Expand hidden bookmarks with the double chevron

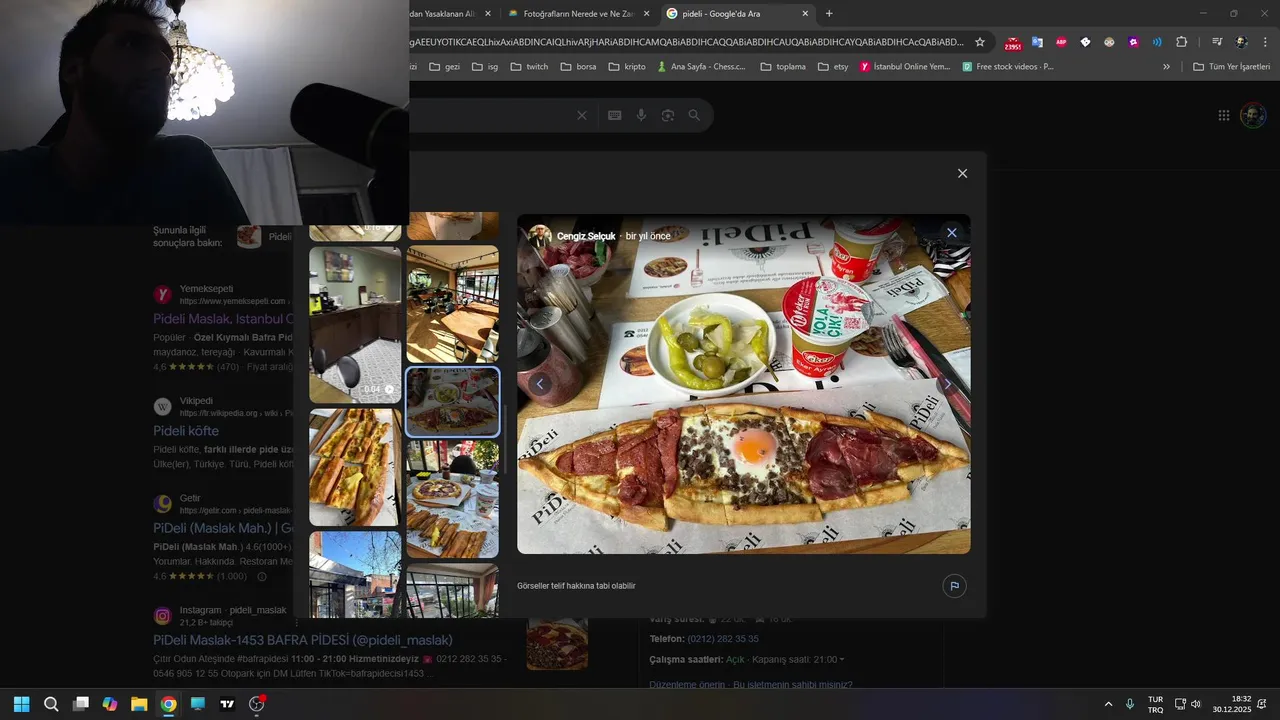point(1166,67)
